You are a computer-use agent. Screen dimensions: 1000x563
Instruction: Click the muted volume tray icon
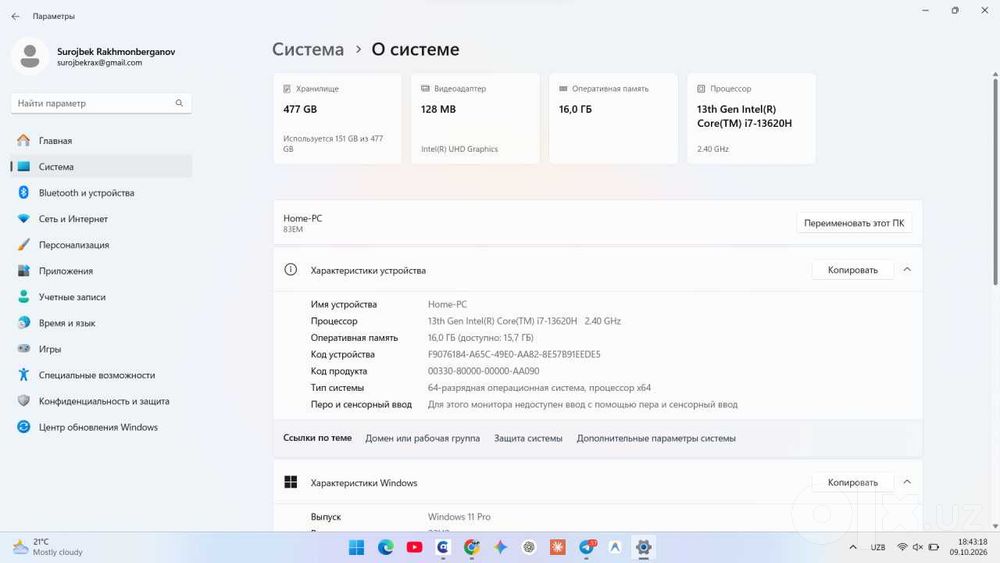[x=918, y=547]
